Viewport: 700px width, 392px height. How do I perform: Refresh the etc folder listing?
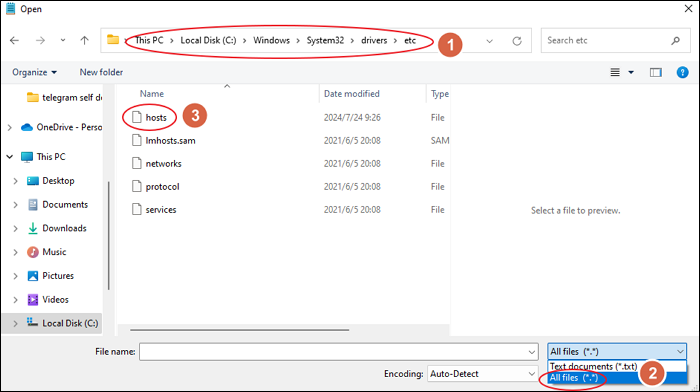pyautogui.click(x=517, y=41)
